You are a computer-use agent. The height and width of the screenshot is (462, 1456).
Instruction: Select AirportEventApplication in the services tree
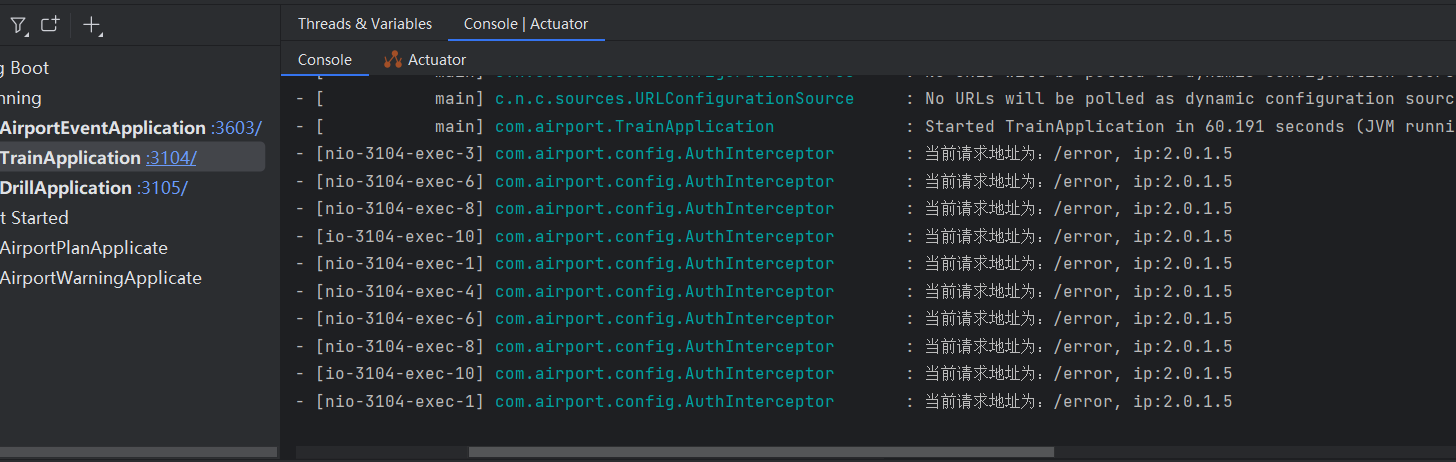(102, 128)
